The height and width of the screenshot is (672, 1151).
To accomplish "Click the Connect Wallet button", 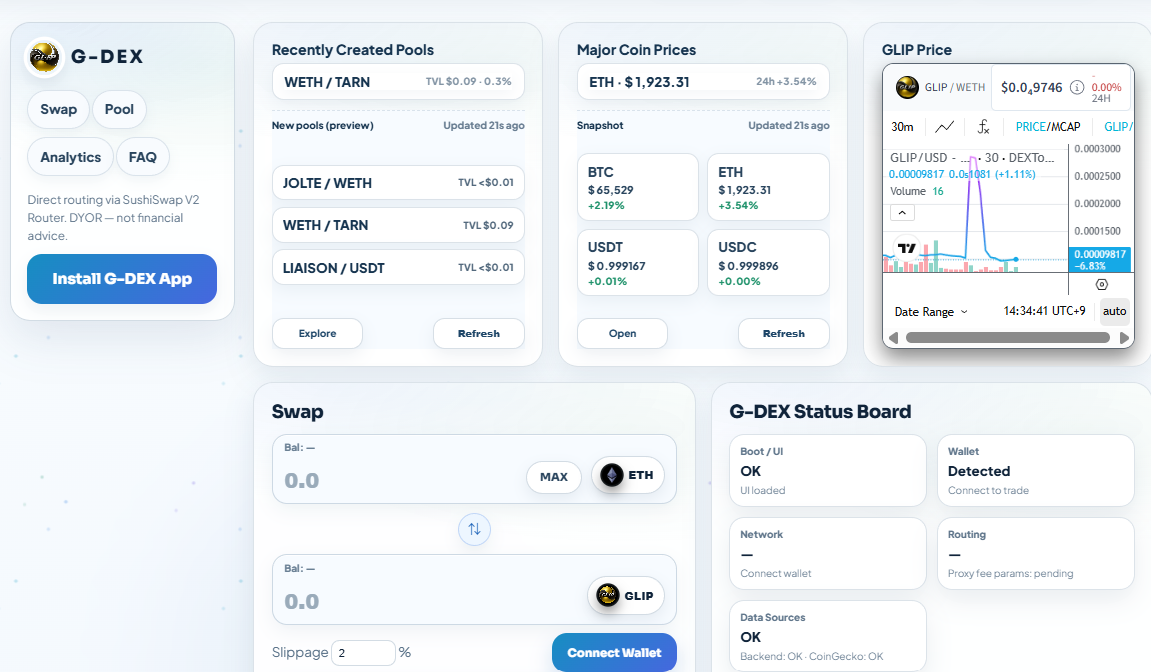I will [614, 652].
